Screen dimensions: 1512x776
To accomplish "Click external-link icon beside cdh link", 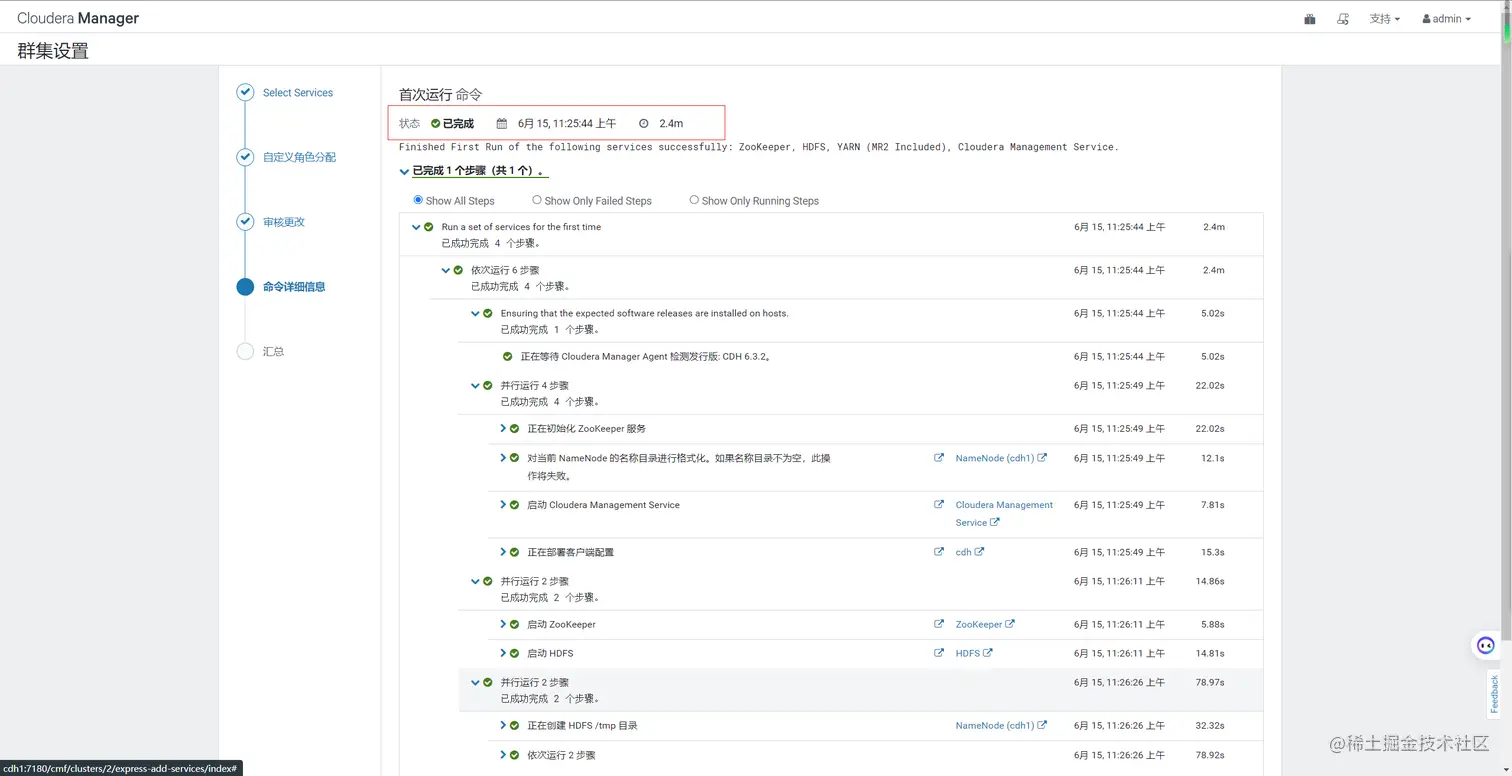I will pos(980,552).
